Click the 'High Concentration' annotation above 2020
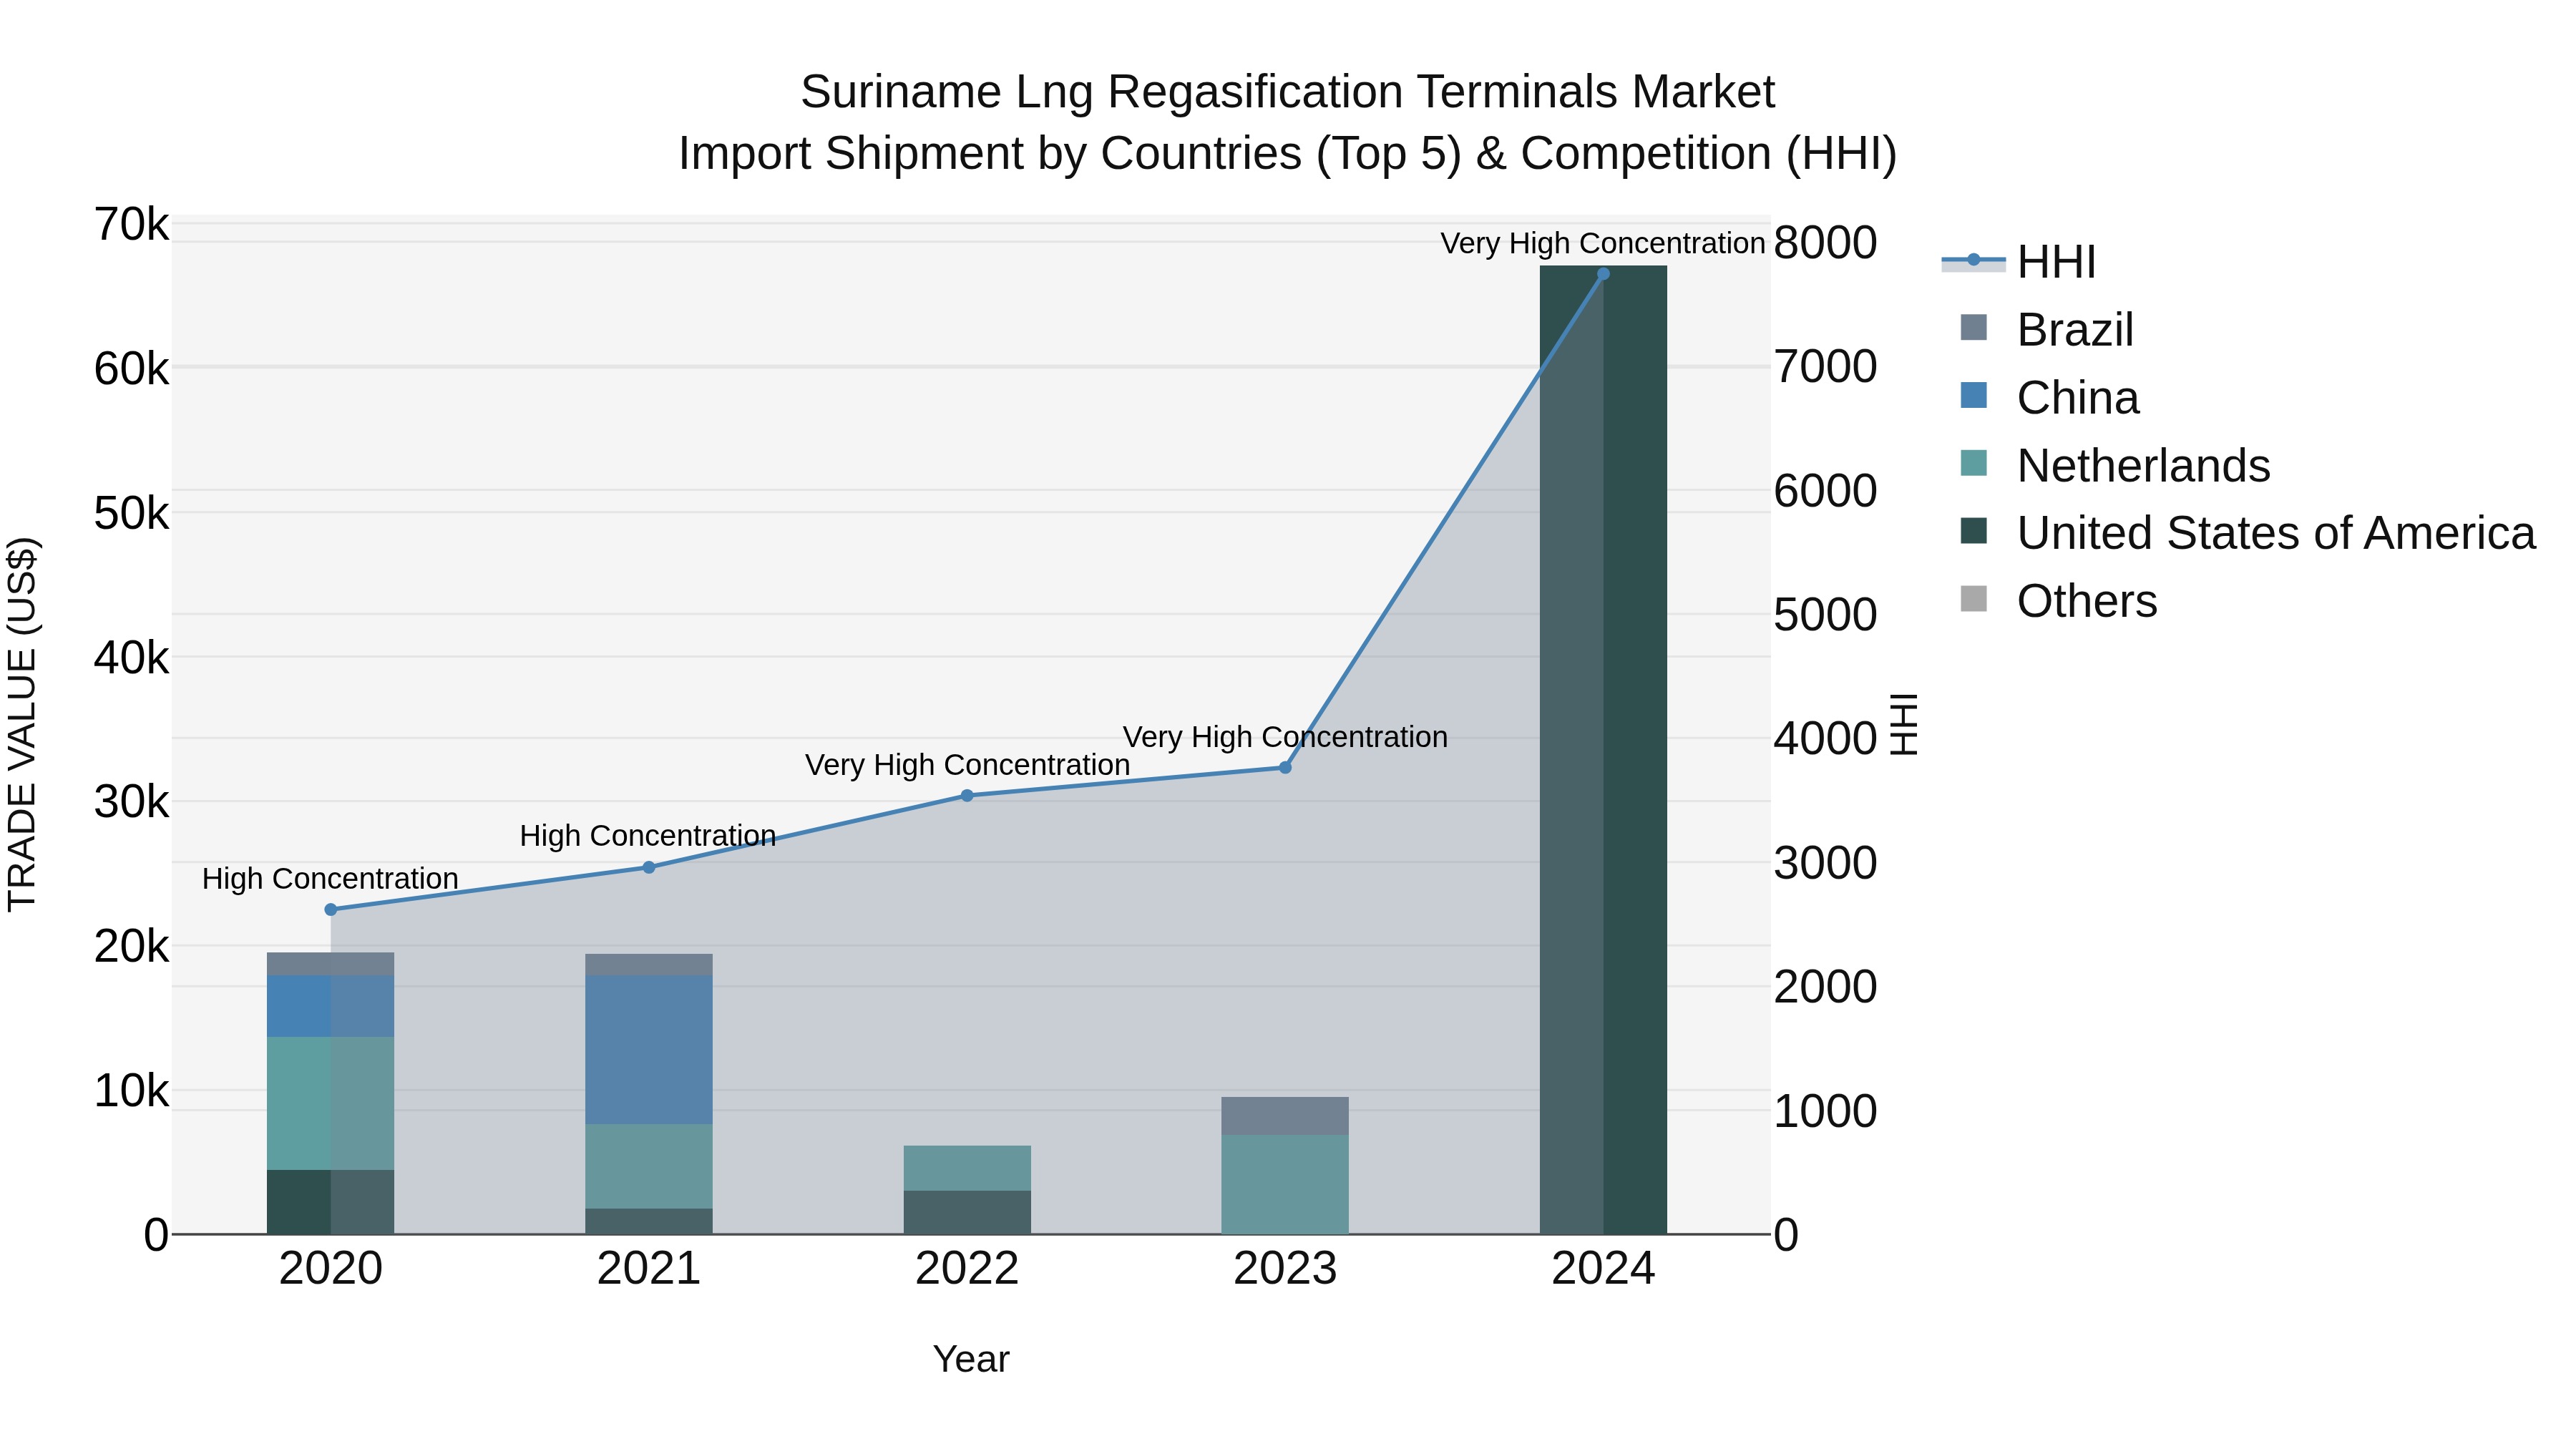The width and height of the screenshot is (2576, 1449). pyautogui.click(x=330, y=879)
